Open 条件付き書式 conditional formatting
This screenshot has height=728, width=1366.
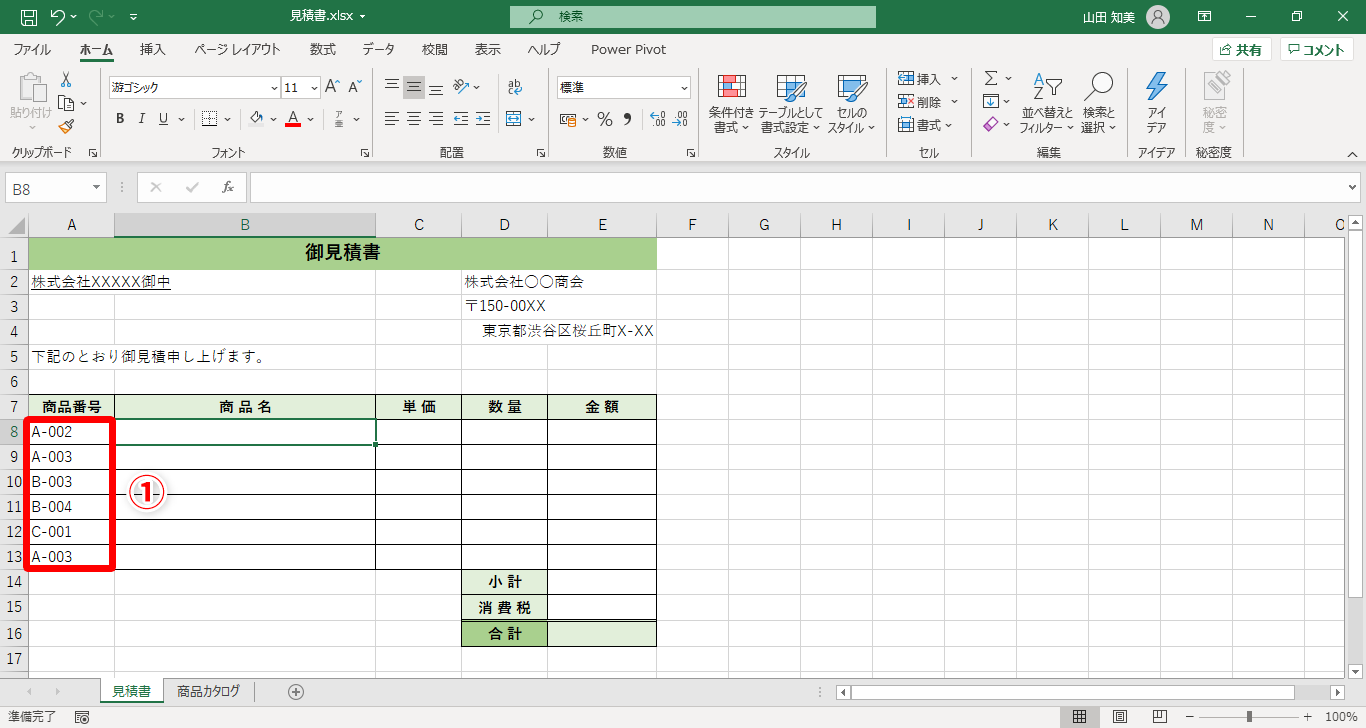pos(731,102)
